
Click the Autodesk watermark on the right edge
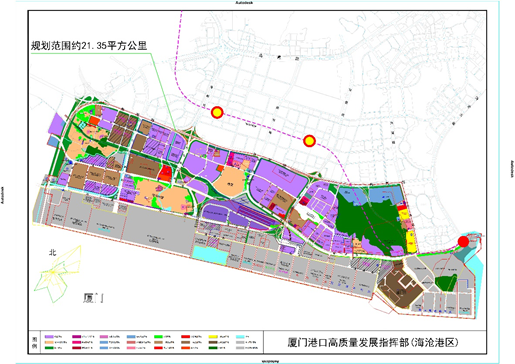(x=512, y=169)
